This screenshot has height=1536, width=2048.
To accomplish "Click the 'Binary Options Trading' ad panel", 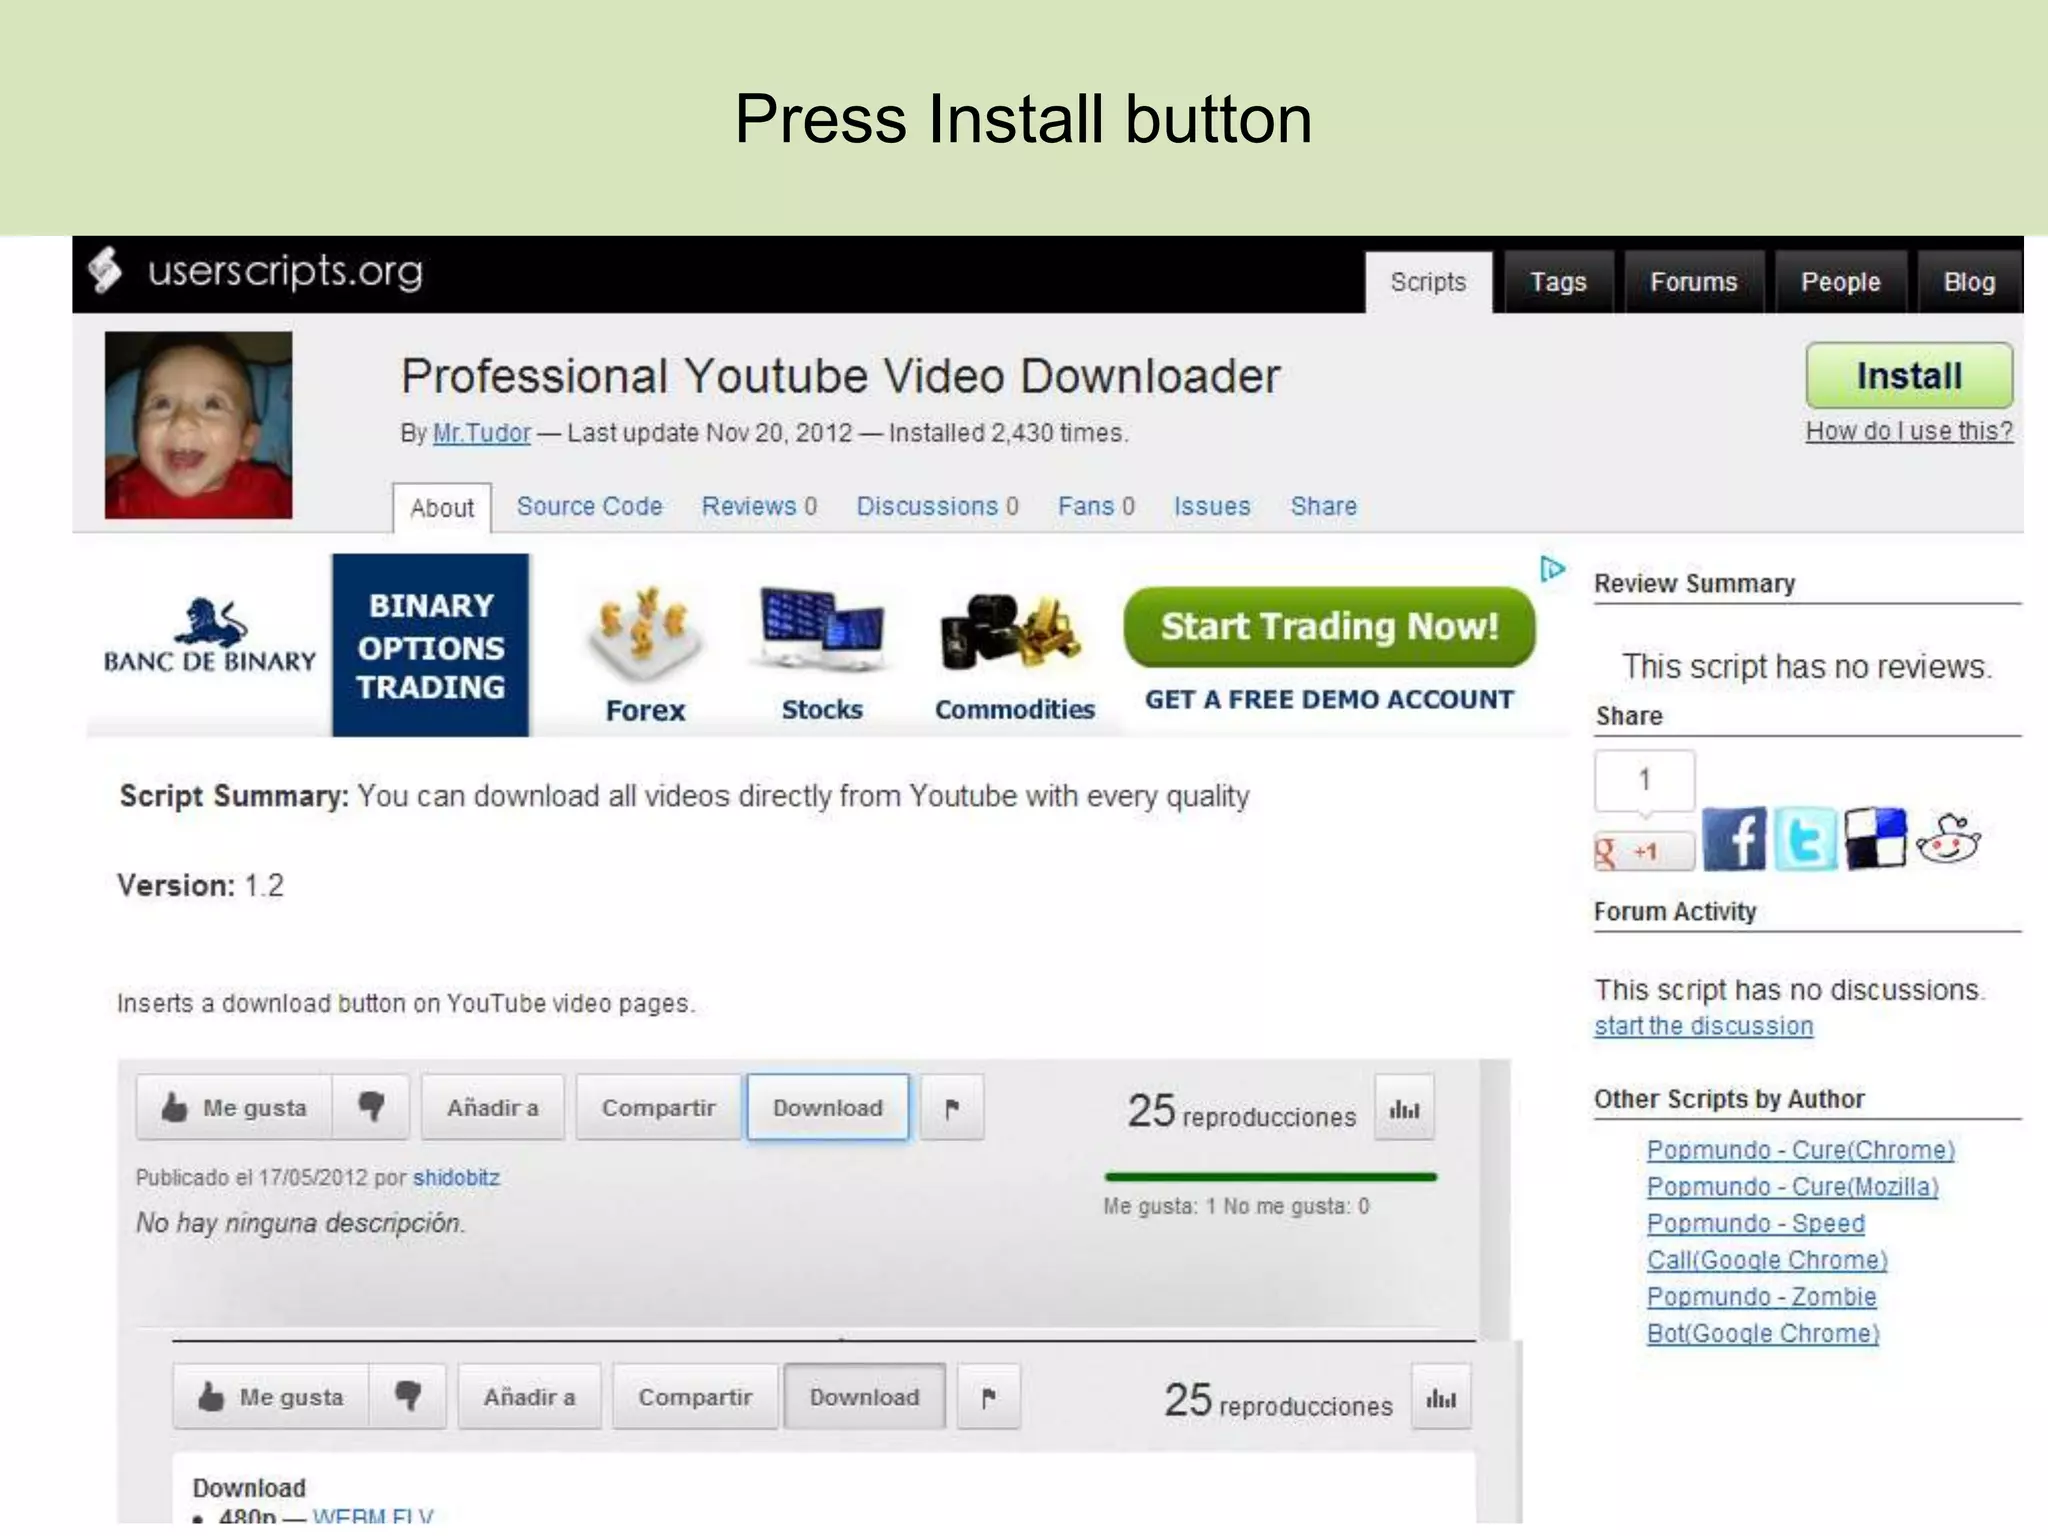I will pyautogui.click(x=431, y=646).
